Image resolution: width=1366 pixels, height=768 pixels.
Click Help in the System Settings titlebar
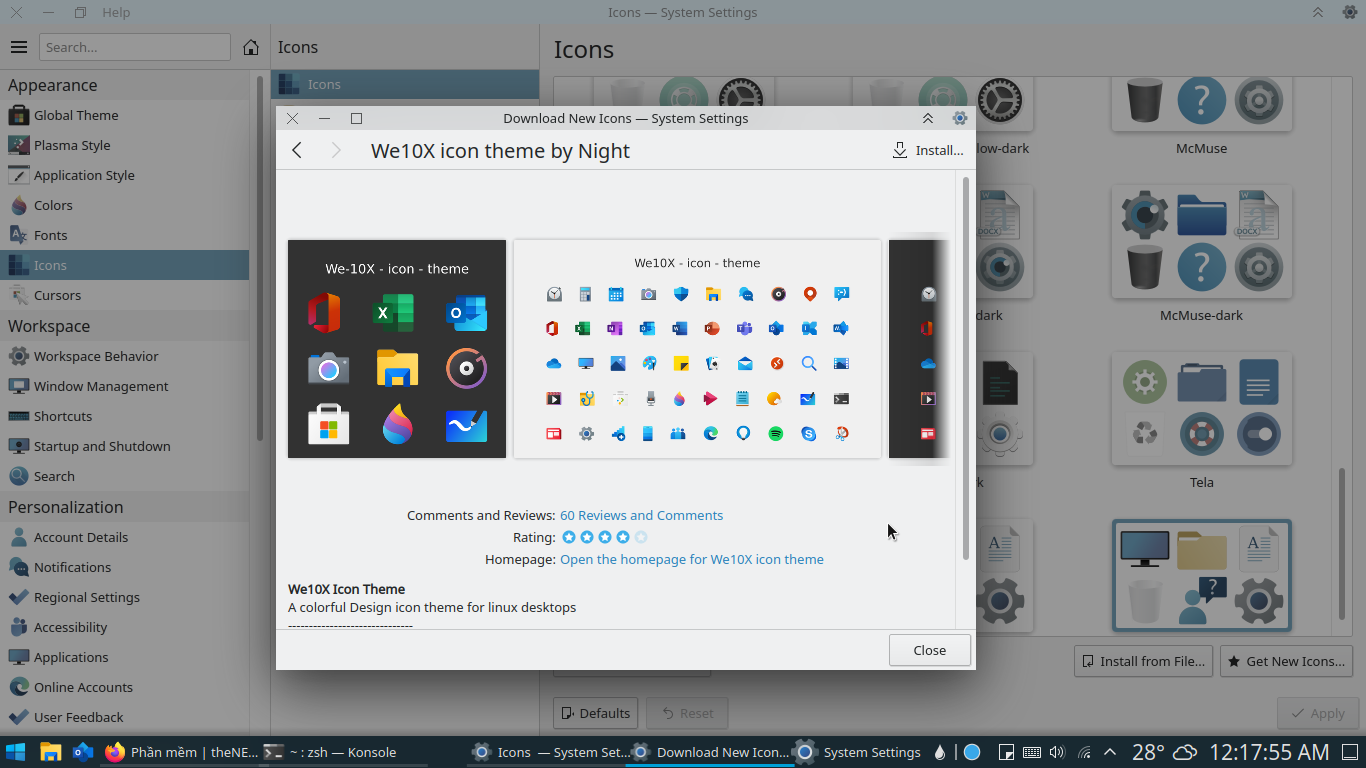pyautogui.click(x=116, y=12)
